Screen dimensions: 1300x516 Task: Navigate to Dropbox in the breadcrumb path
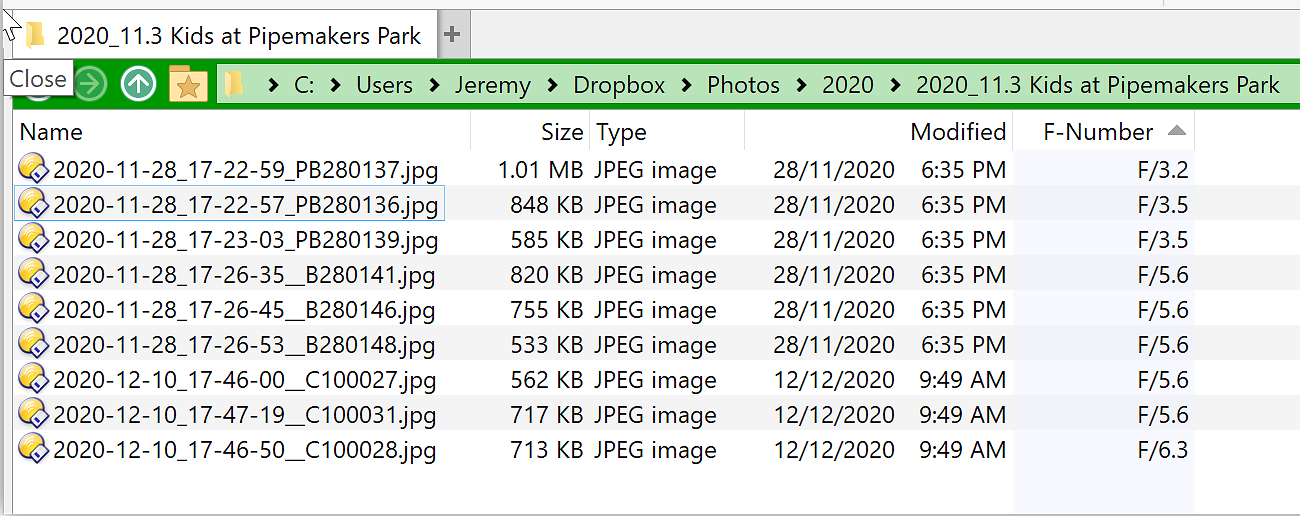tap(619, 85)
